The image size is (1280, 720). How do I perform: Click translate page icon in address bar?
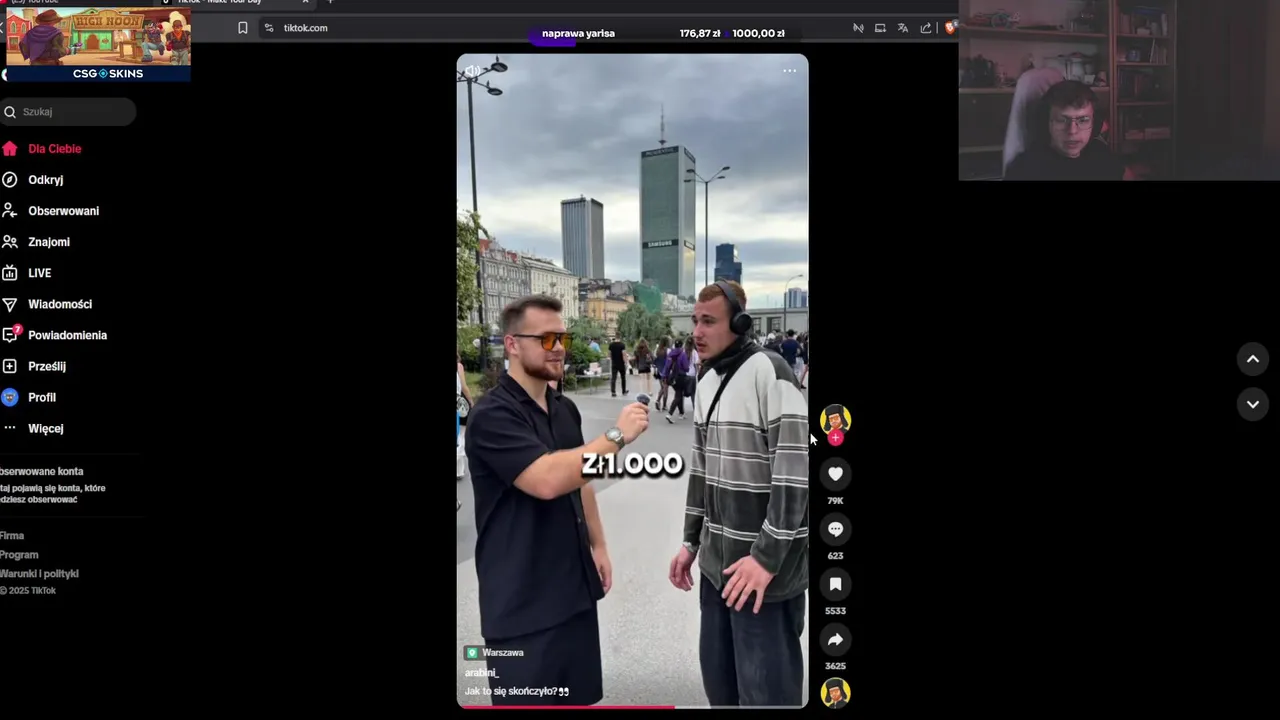[x=903, y=28]
